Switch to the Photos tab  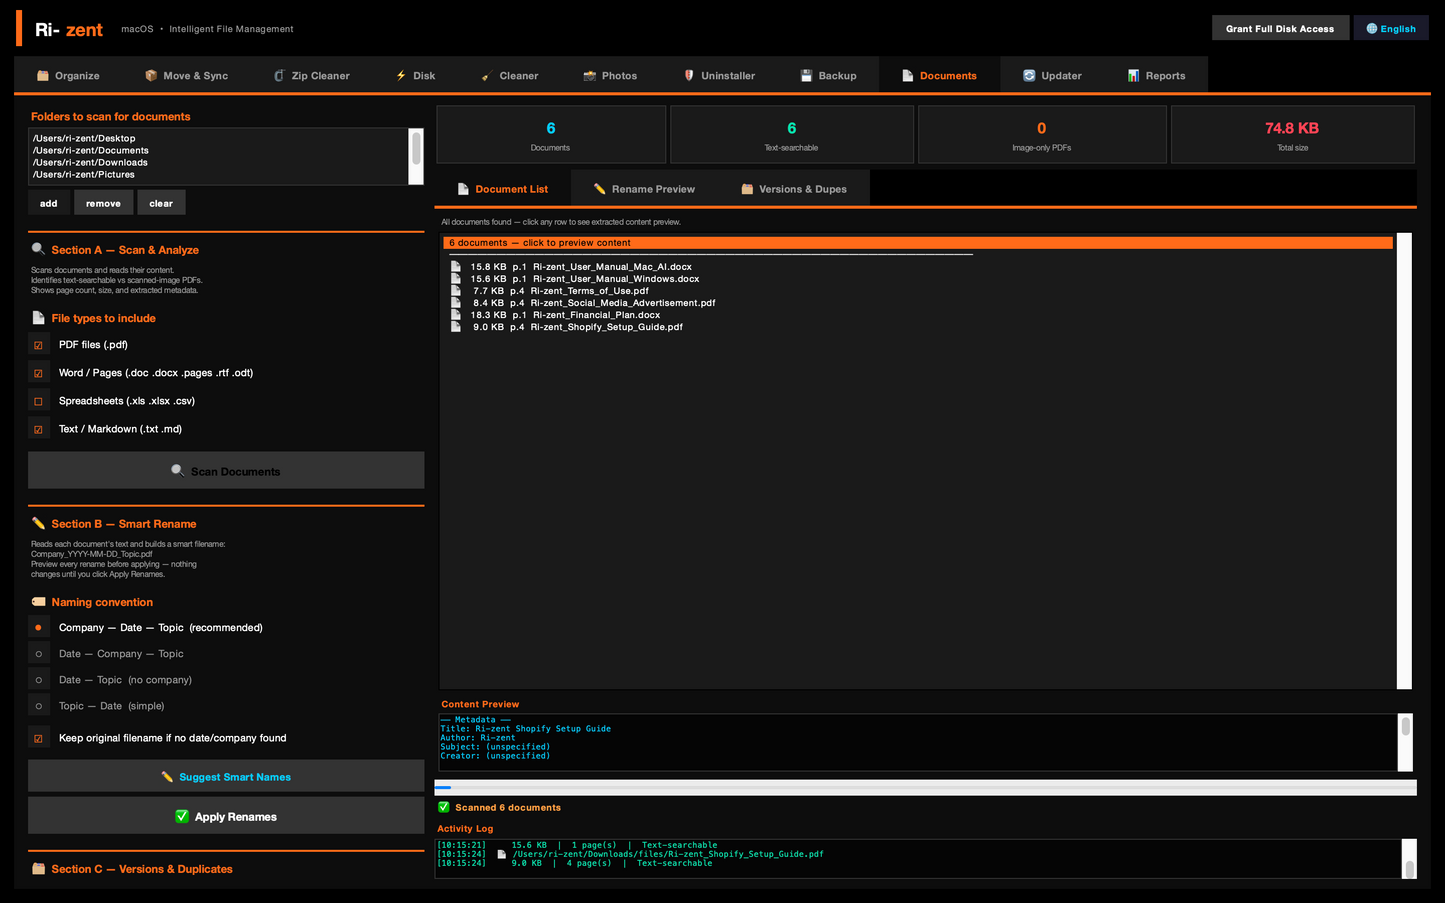pos(610,75)
